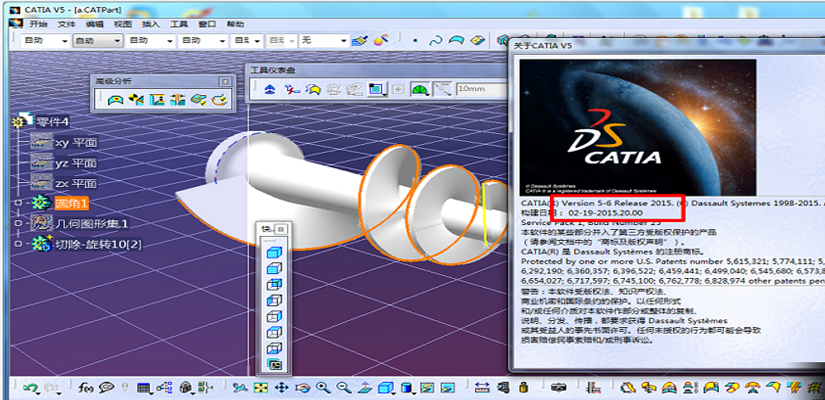825x400 pixels.
Task: Expand the 几何图形集.1 tree node
Action: click(18, 223)
